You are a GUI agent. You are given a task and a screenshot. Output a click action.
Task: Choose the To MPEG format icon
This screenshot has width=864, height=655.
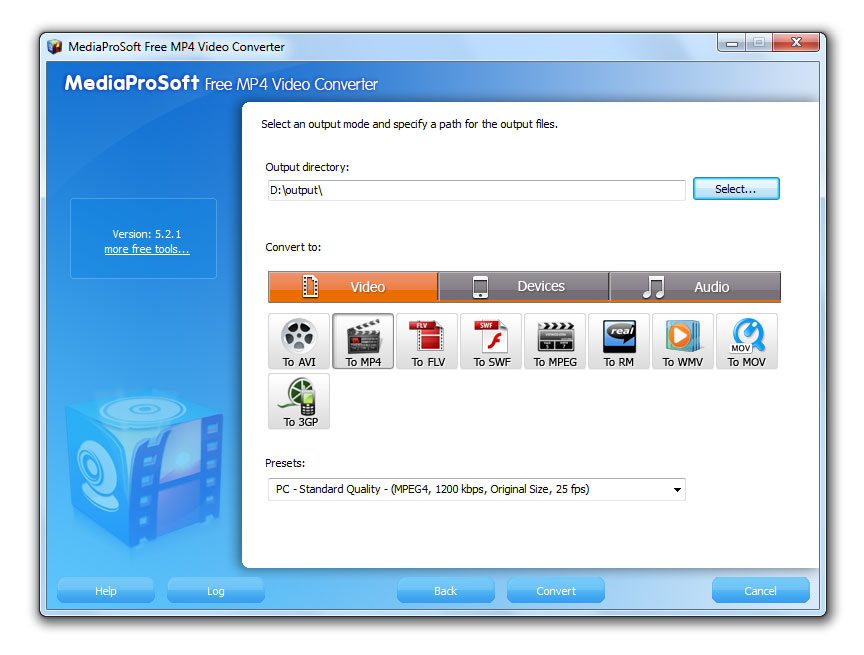click(555, 341)
